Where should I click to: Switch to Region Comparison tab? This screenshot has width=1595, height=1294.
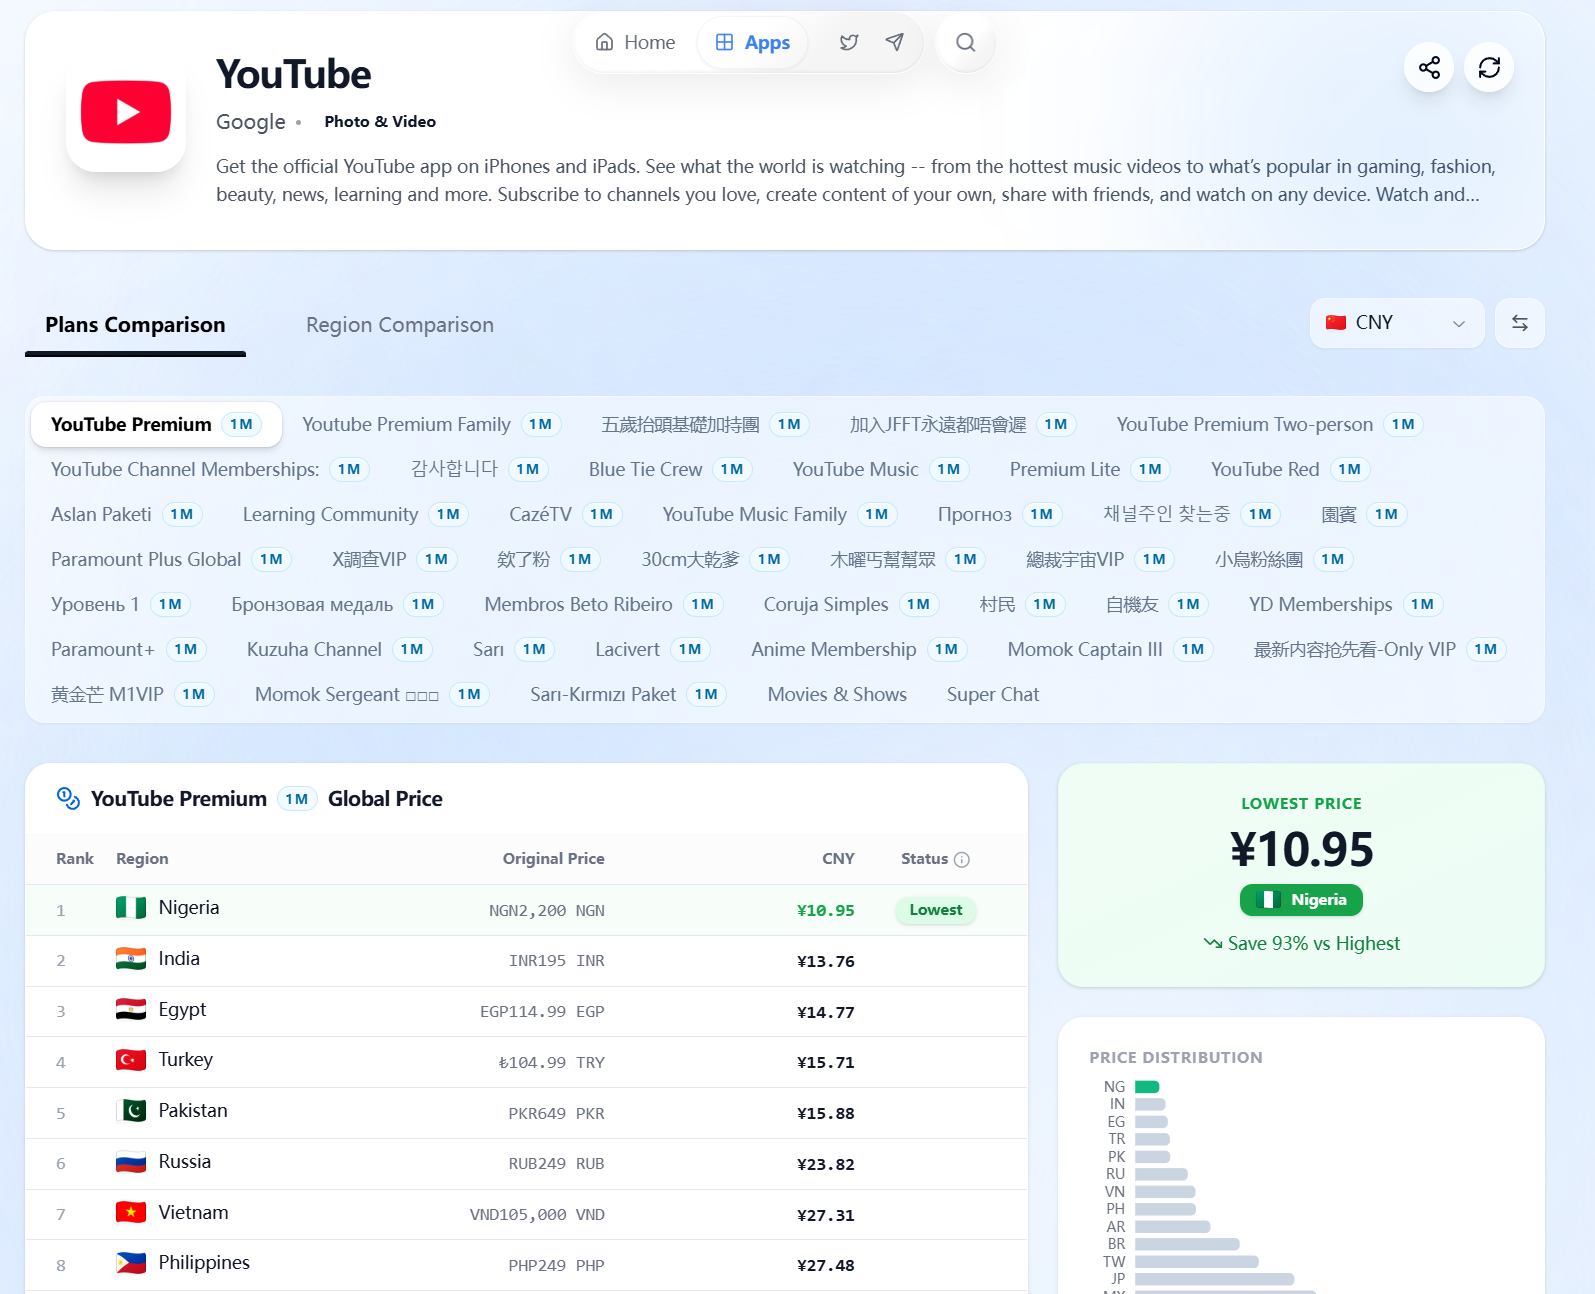coord(400,325)
